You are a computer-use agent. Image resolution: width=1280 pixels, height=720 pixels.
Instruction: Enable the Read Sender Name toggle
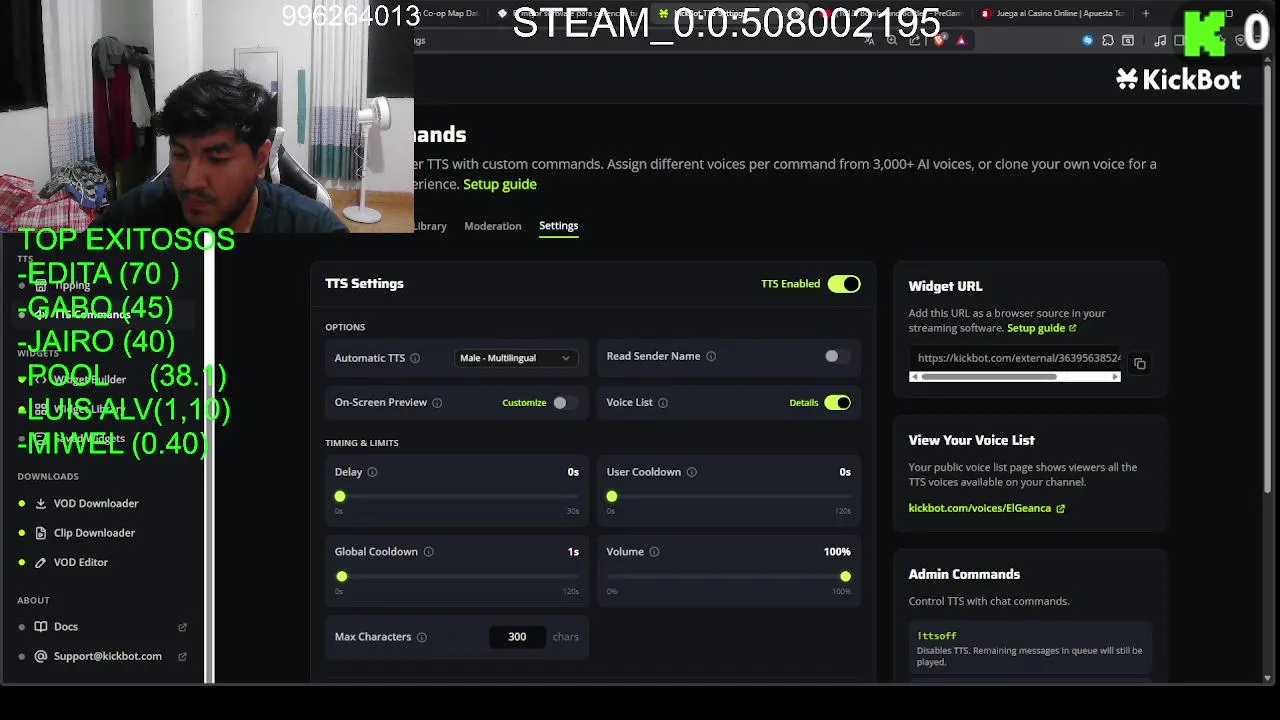pyautogui.click(x=837, y=356)
